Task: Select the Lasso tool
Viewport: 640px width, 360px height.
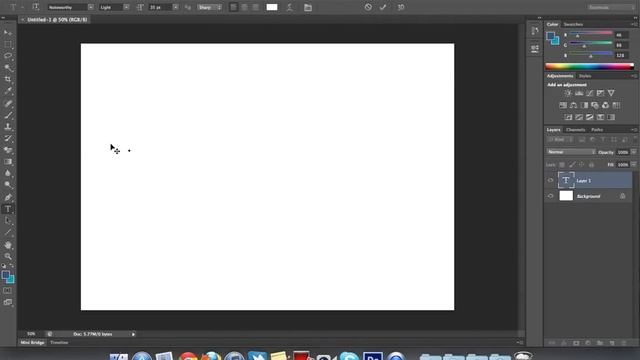Action: coord(8,56)
